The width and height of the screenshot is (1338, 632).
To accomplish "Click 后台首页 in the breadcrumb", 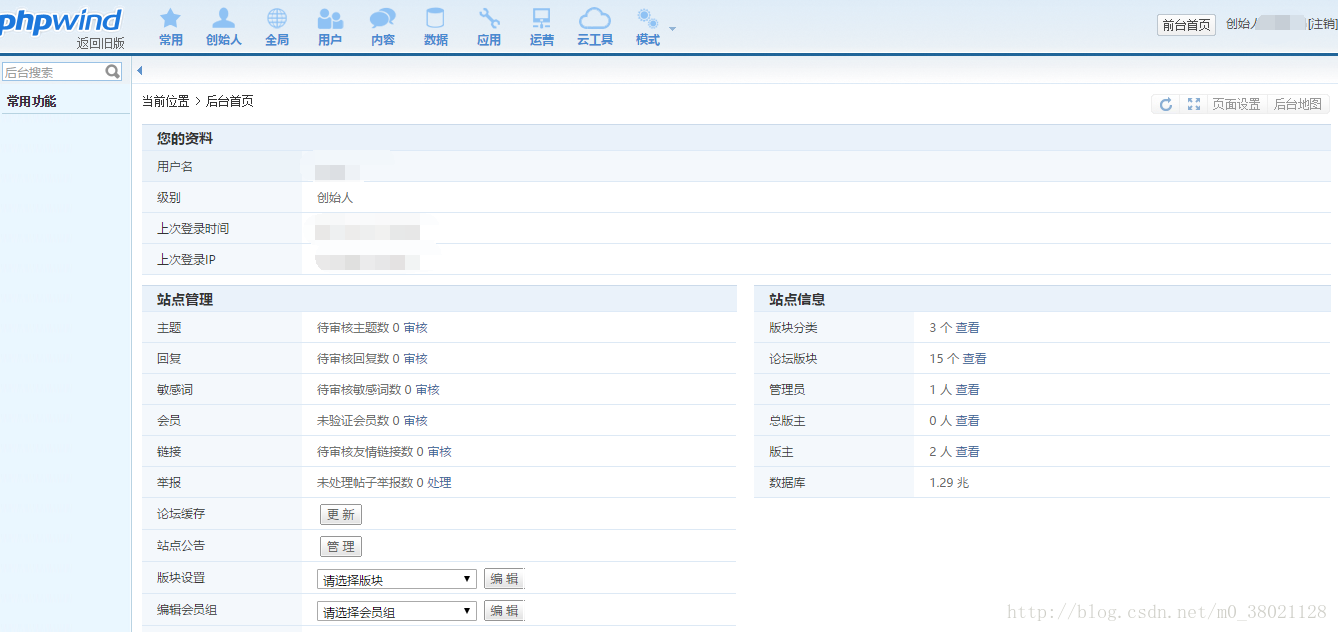I will [x=230, y=101].
